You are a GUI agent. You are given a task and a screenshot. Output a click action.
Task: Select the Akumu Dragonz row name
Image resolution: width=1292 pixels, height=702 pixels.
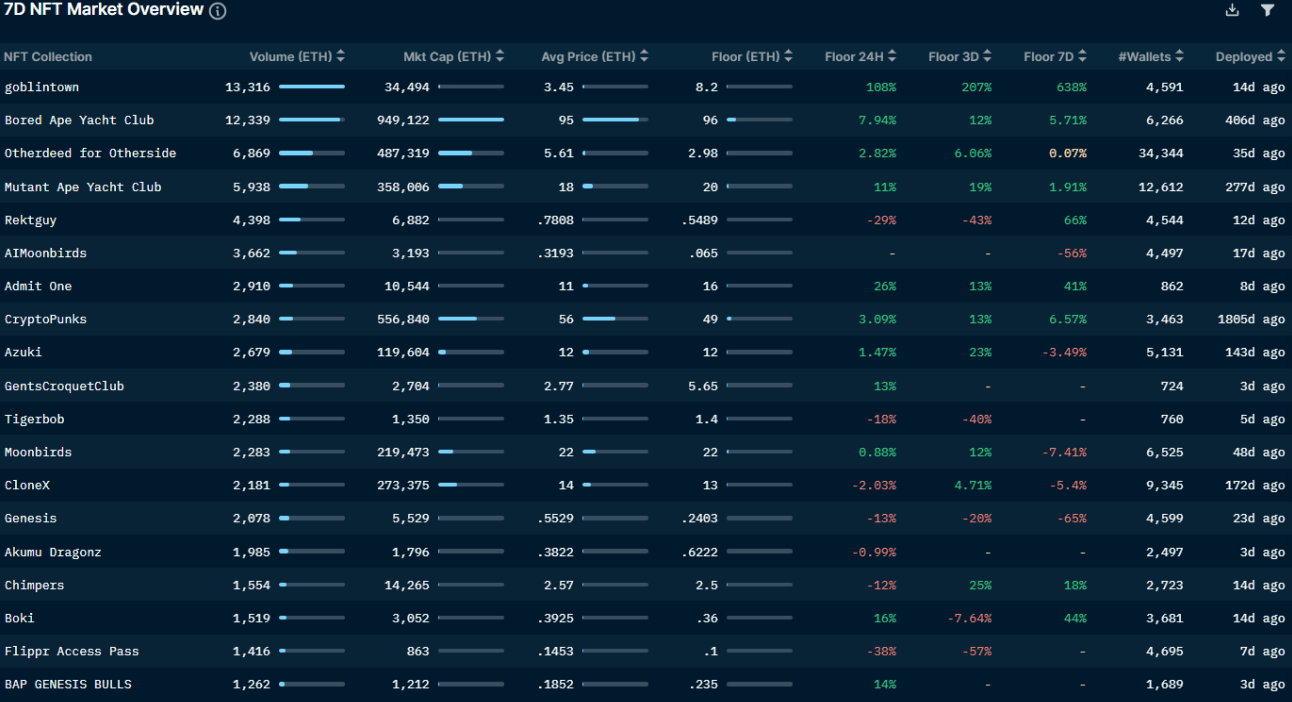click(53, 552)
